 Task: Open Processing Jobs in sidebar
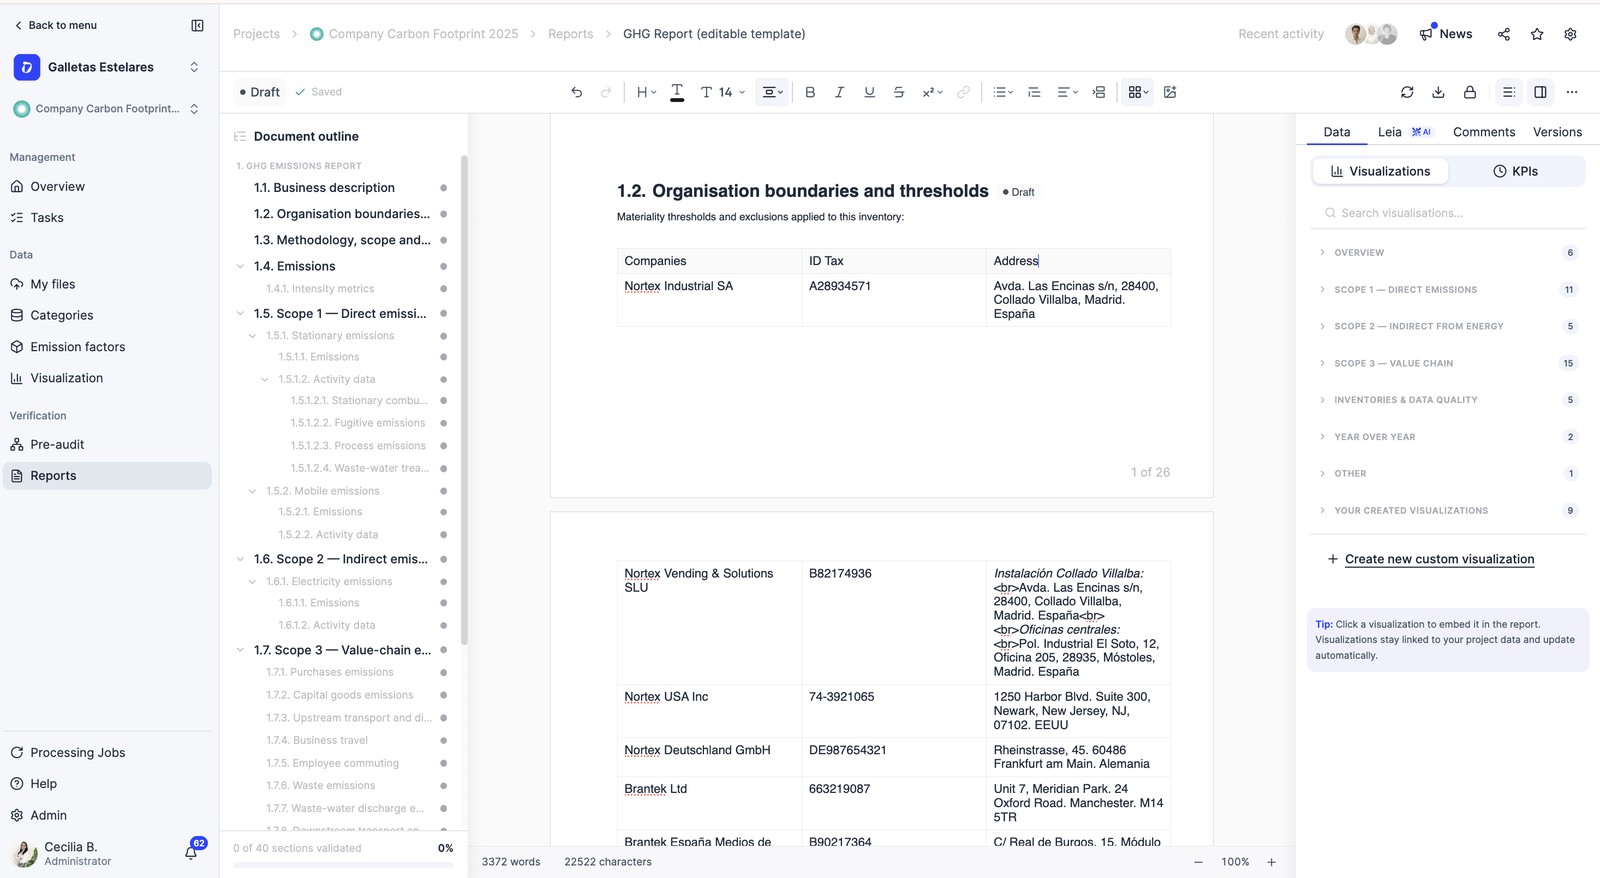(x=108, y=753)
